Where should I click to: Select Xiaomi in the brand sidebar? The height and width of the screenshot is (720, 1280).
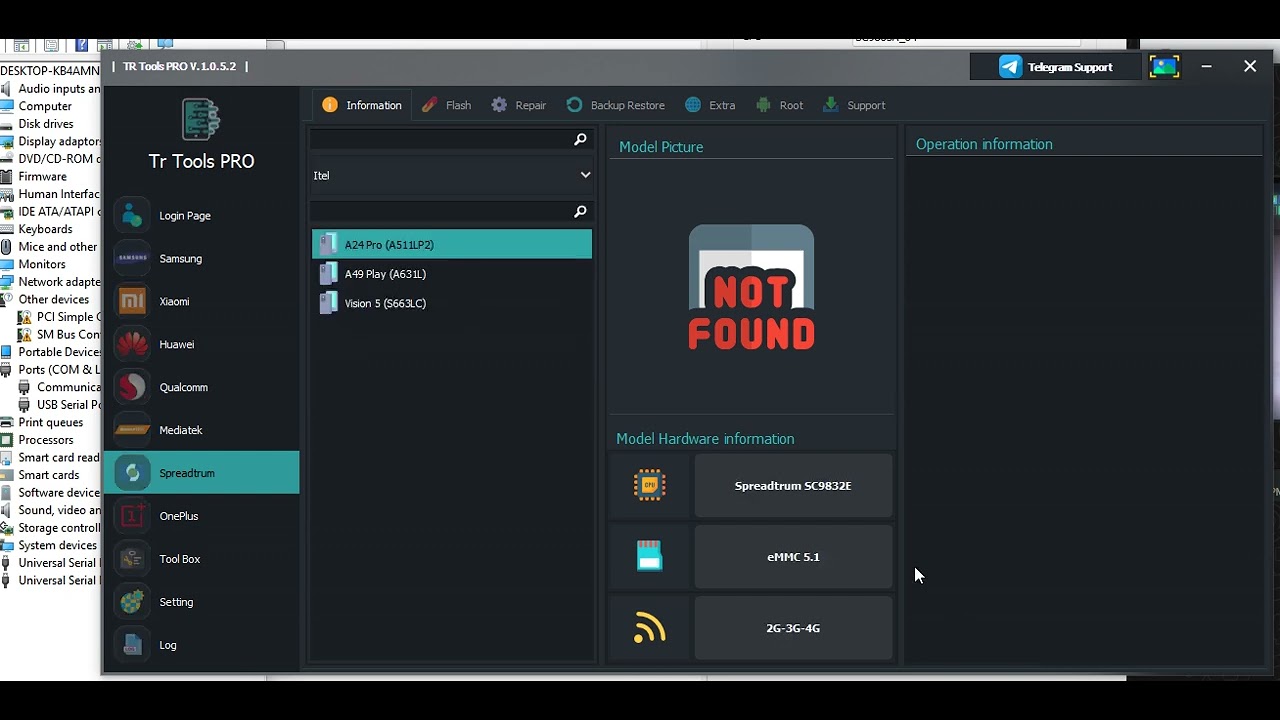click(x=201, y=301)
